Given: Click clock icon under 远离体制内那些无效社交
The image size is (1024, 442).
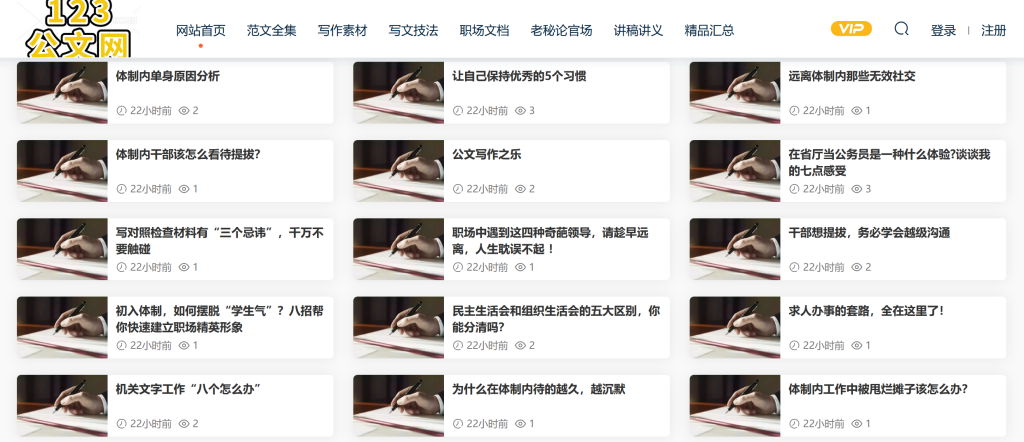Looking at the screenshot, I should click(794, 111).
